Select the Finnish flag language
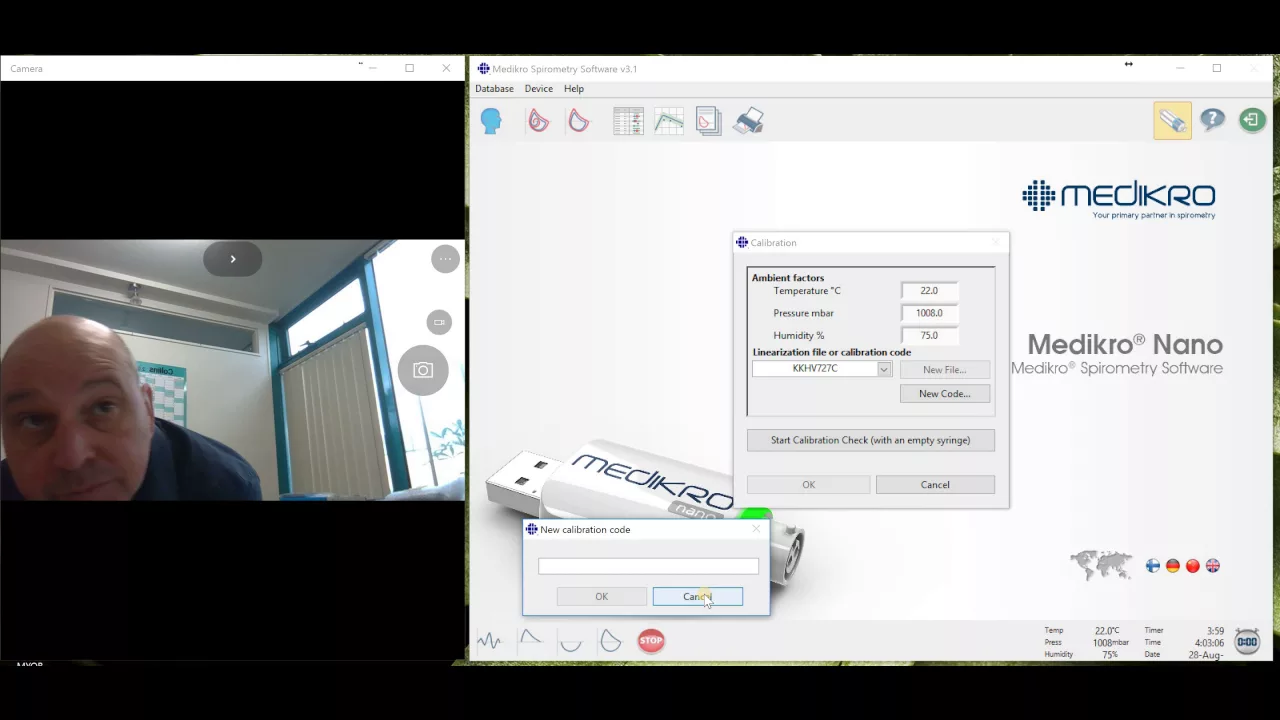1280x720 pixels. tap(1153, 566)
